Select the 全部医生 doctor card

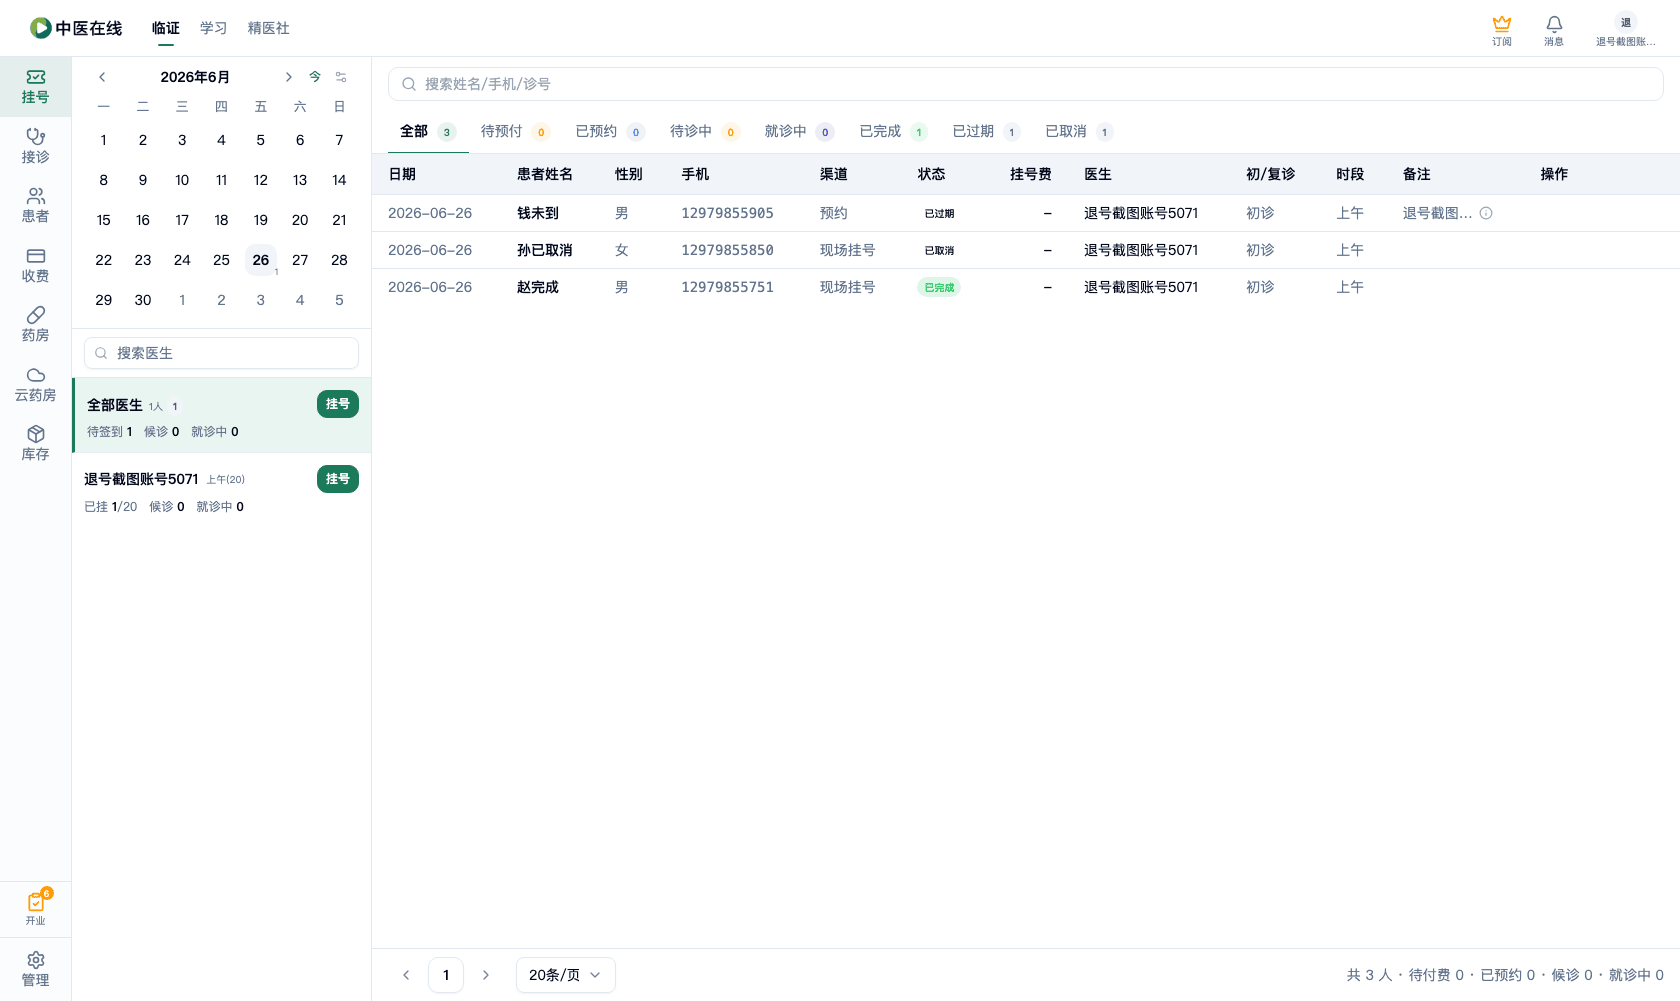(222, 416)
